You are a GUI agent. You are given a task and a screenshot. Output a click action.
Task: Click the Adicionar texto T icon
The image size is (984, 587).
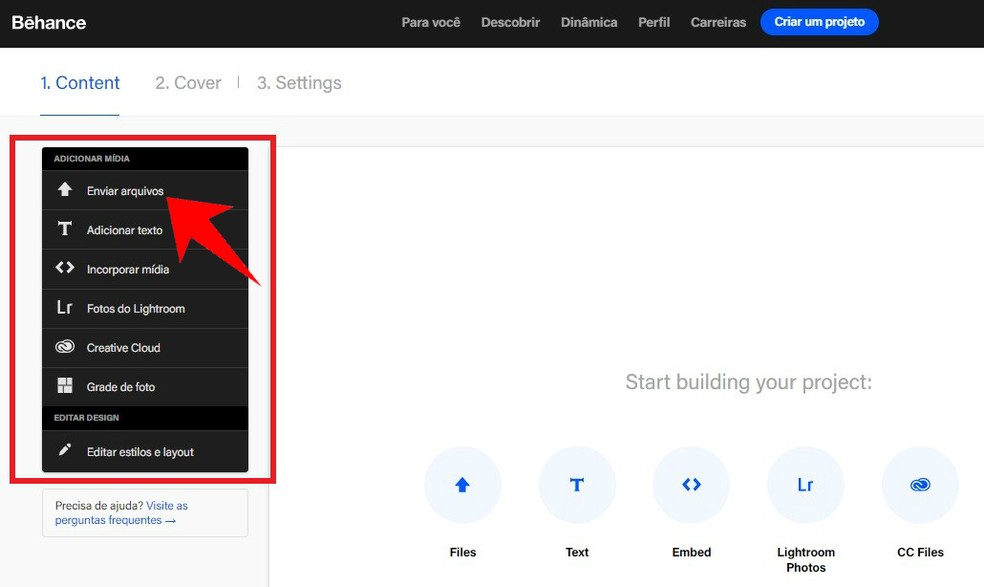click(x=63, y=229)
